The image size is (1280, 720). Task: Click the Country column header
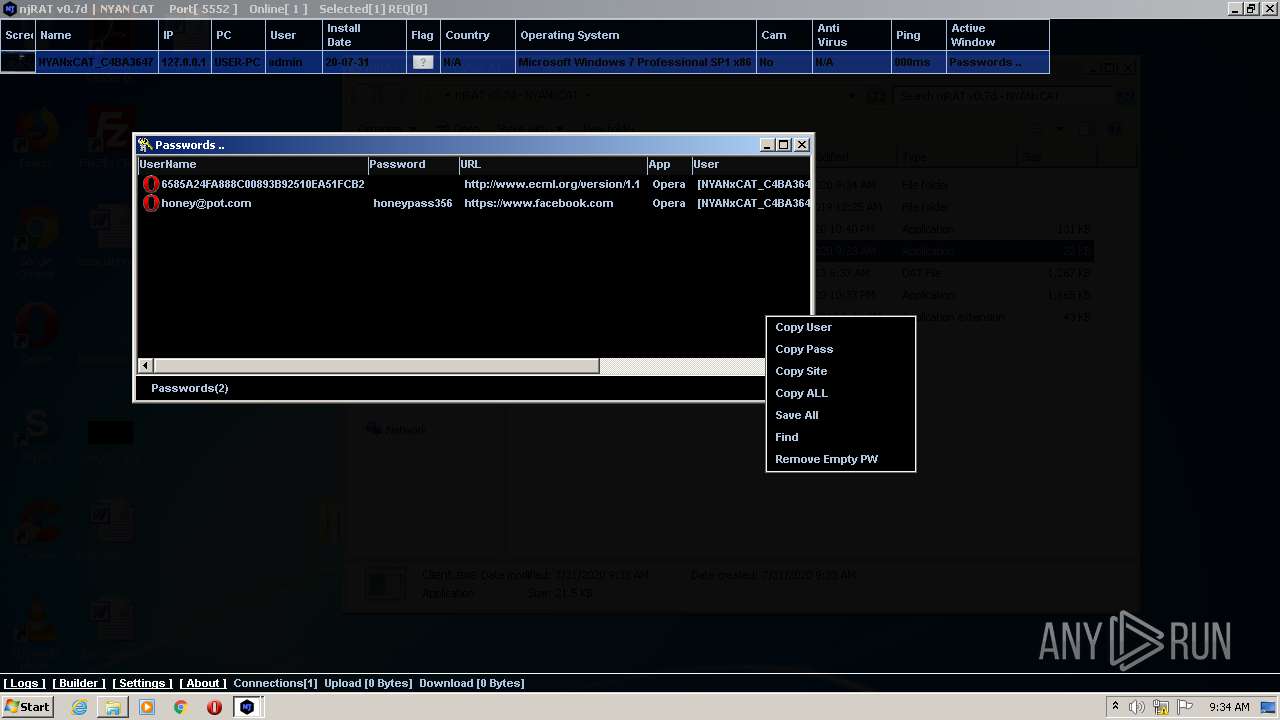[478, 35]
